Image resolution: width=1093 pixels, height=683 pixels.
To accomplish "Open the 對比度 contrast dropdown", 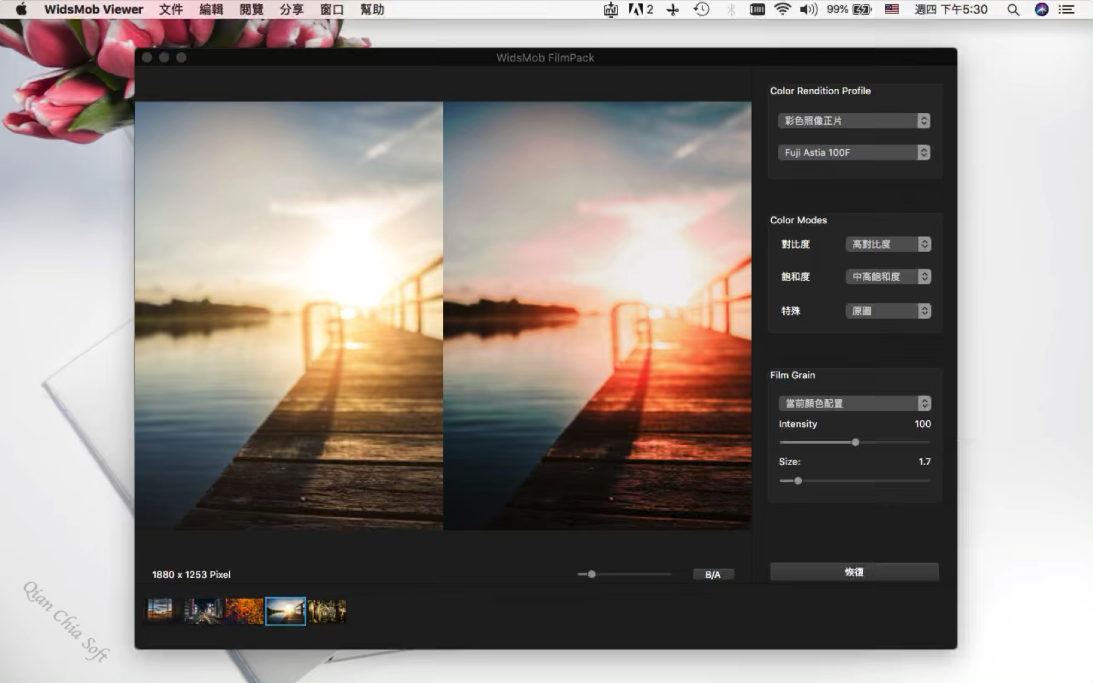I will coord(888,244).
